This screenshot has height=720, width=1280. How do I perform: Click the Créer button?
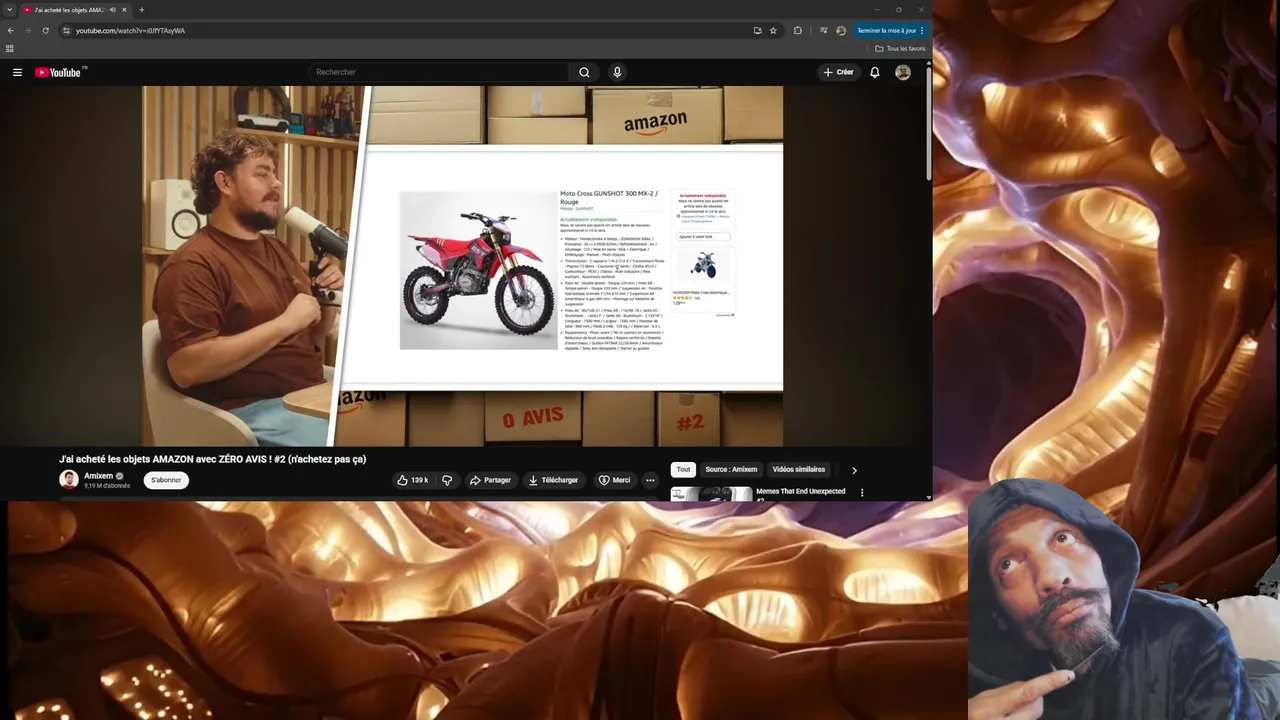tap(838, 72)
